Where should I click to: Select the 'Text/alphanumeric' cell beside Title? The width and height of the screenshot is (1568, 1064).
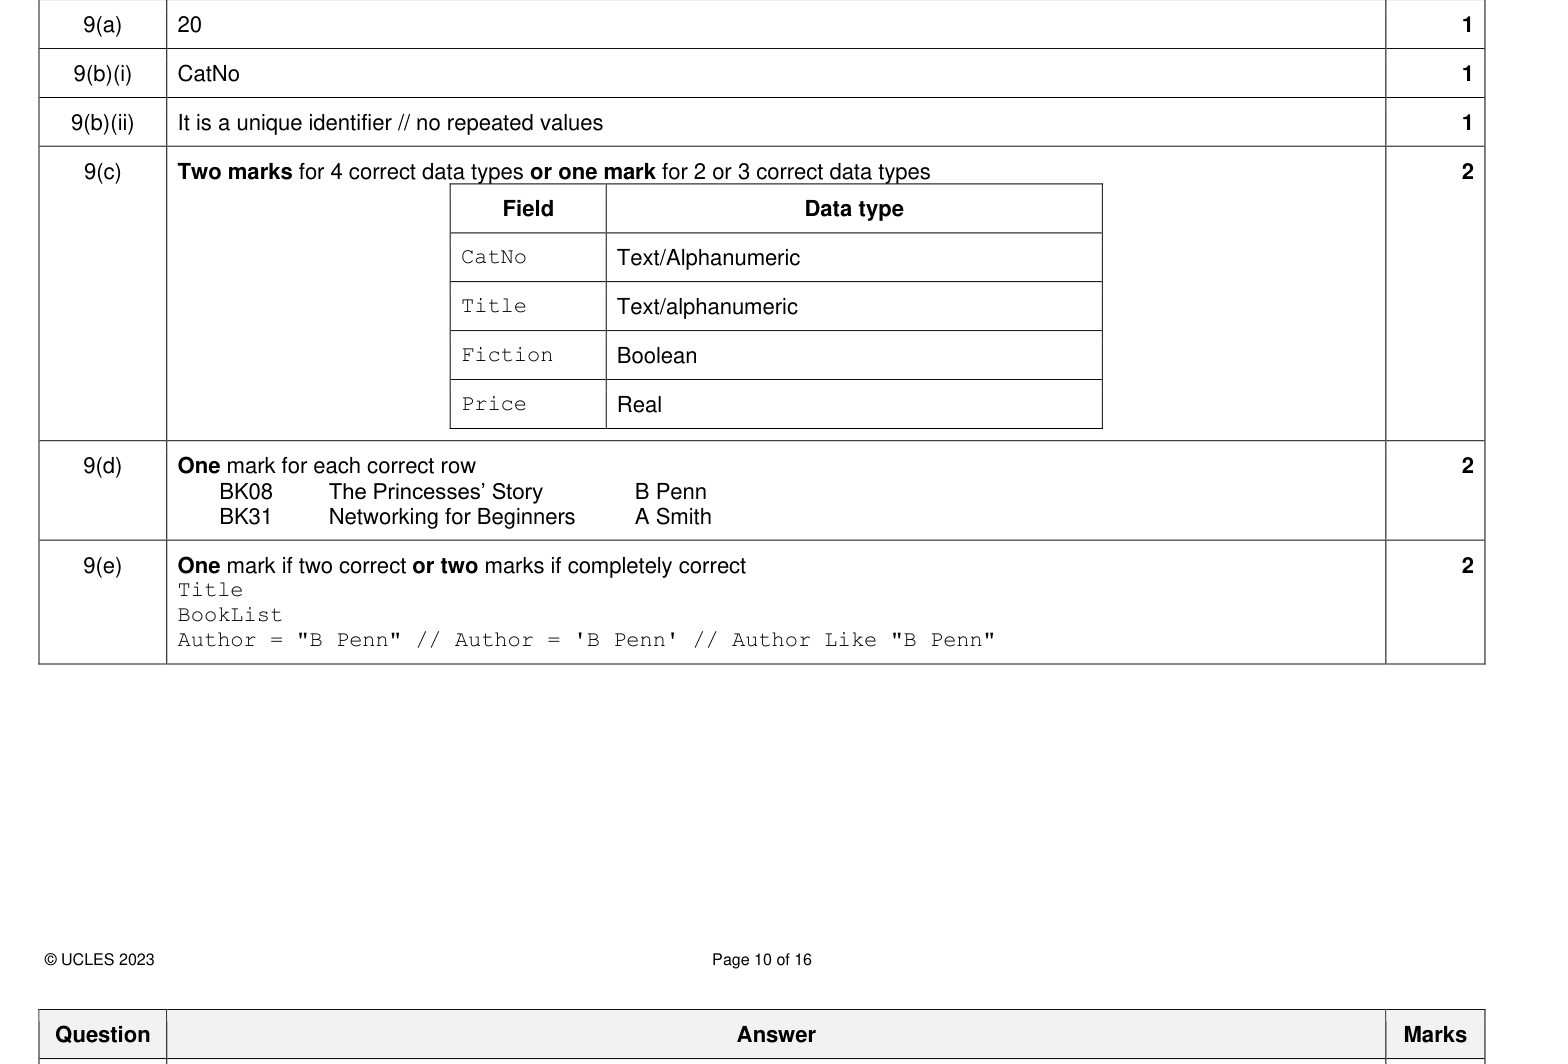pyautogui.click(x=854, y=306)
